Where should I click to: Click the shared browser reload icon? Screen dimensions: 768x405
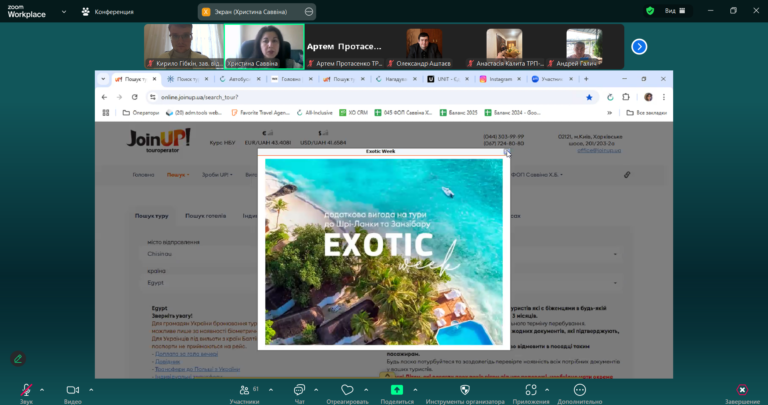[135, 97]
